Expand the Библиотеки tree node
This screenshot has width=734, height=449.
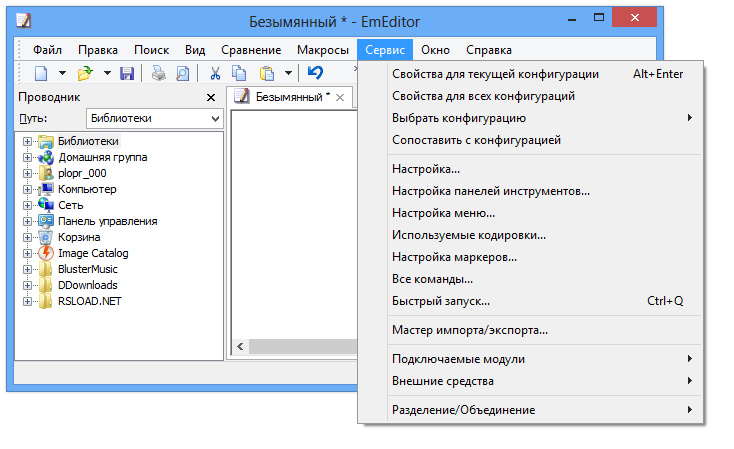click(28, 141)
